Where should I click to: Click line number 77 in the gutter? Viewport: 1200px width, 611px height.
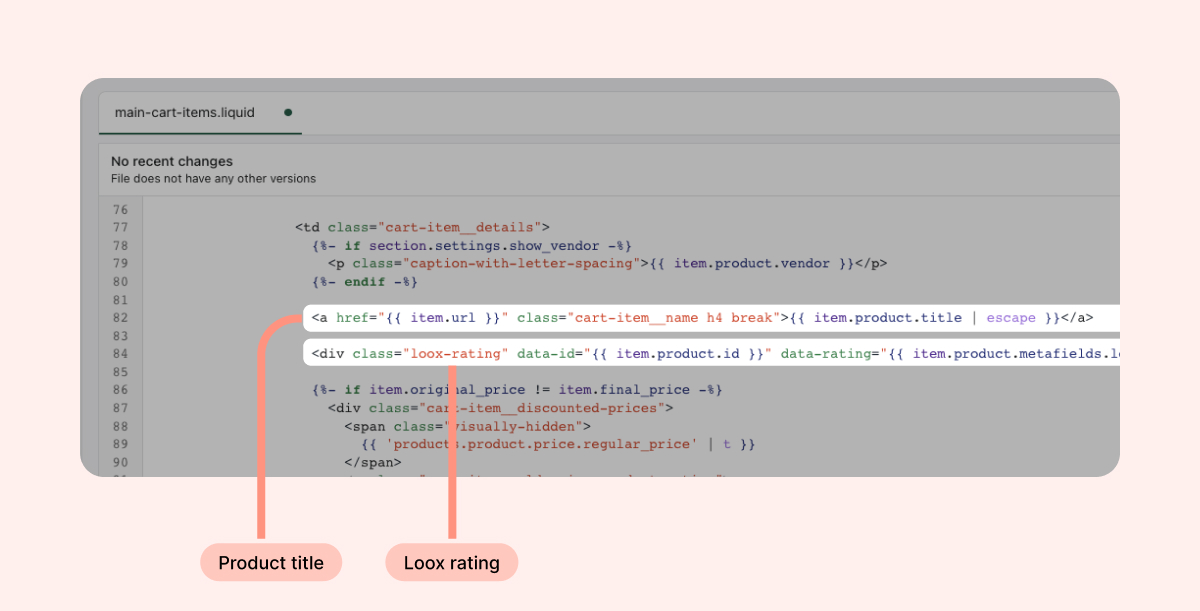(120, 228)
